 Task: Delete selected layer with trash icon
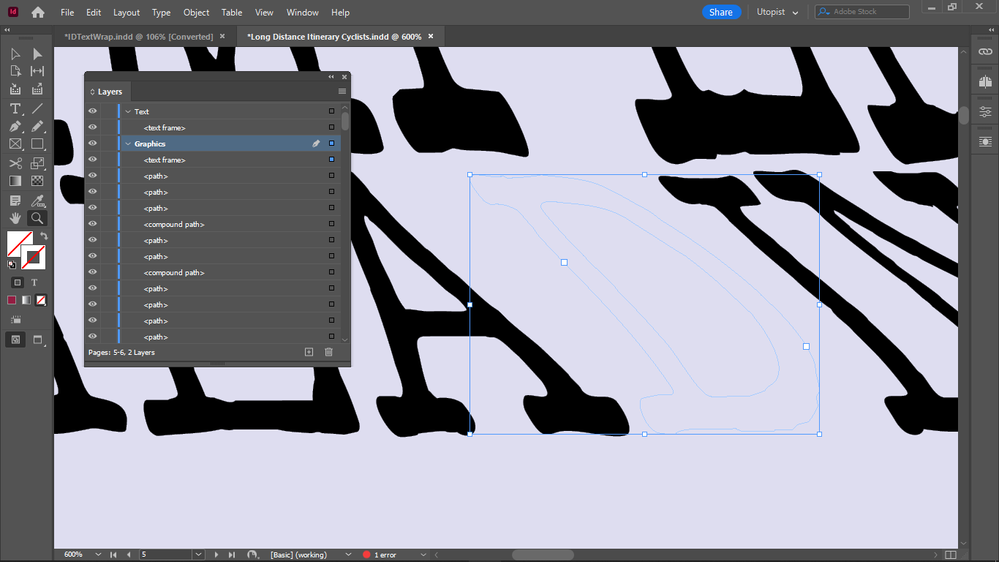[329, 352]
